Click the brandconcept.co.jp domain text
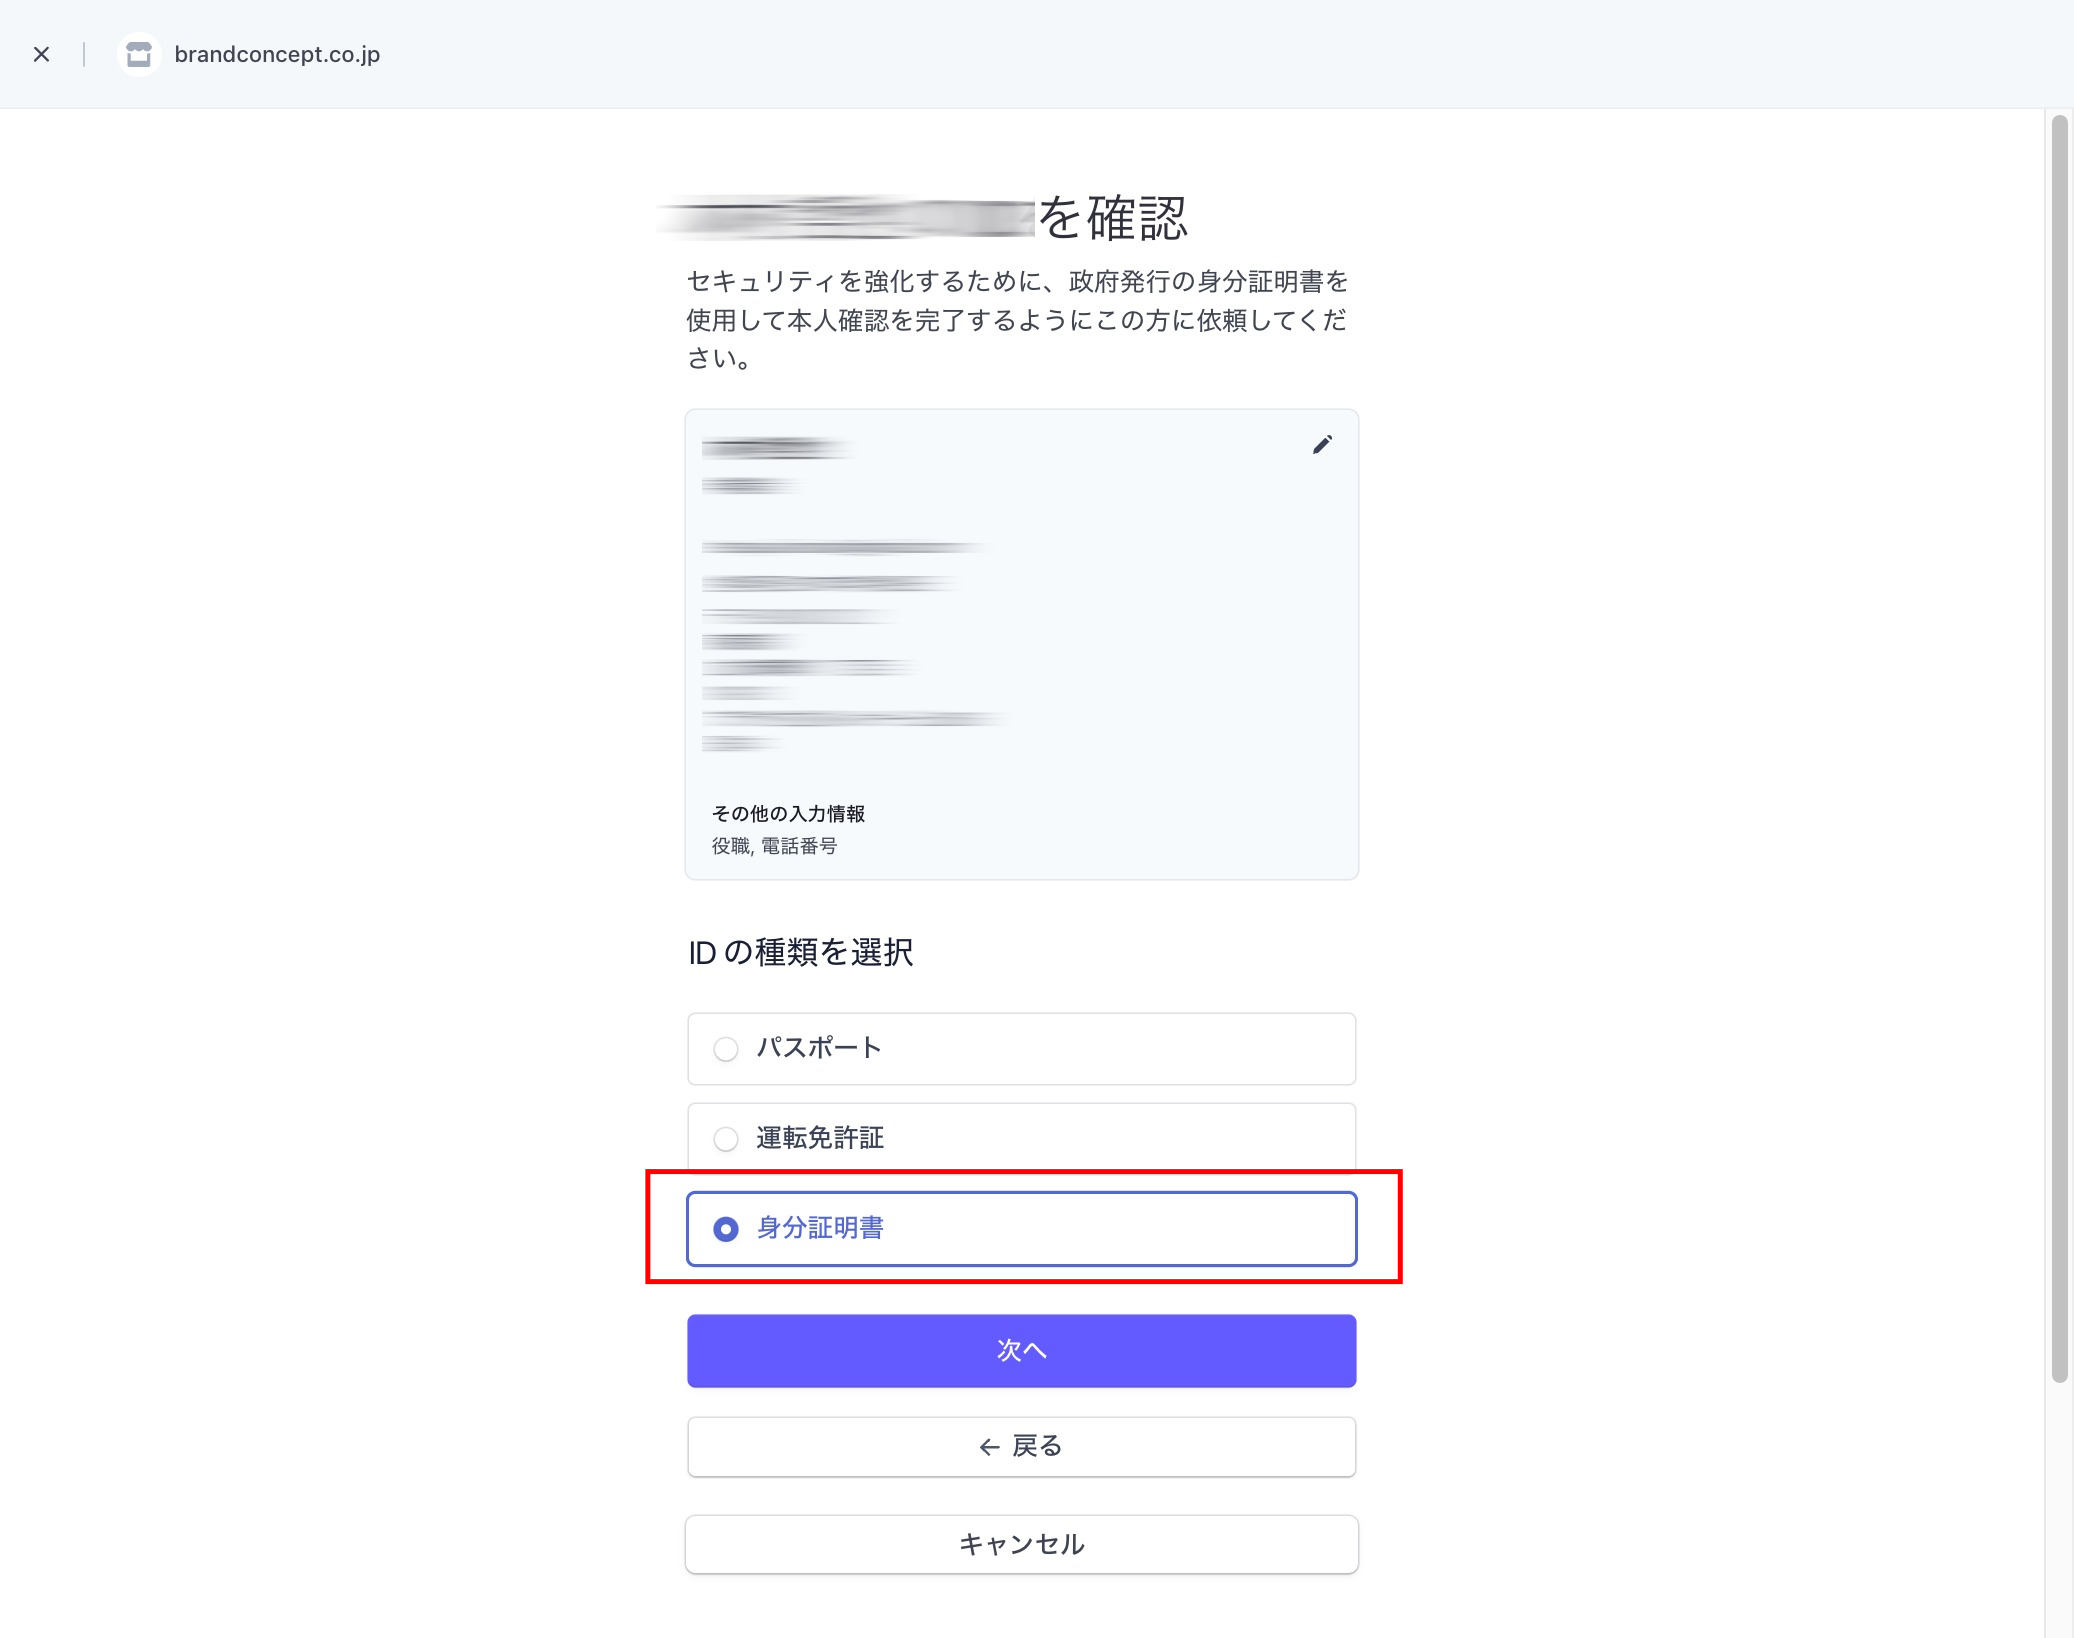 (277, 54)
